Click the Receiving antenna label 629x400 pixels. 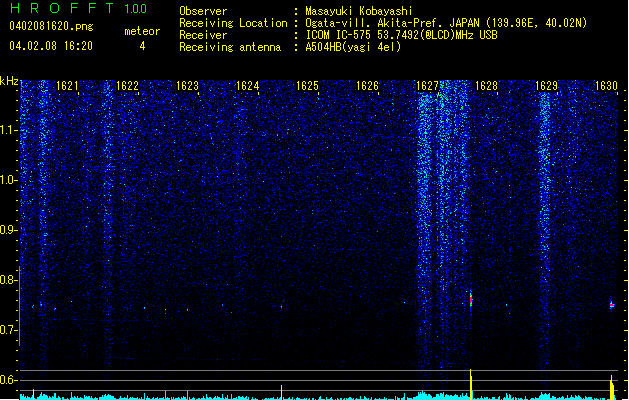[230, 47]
